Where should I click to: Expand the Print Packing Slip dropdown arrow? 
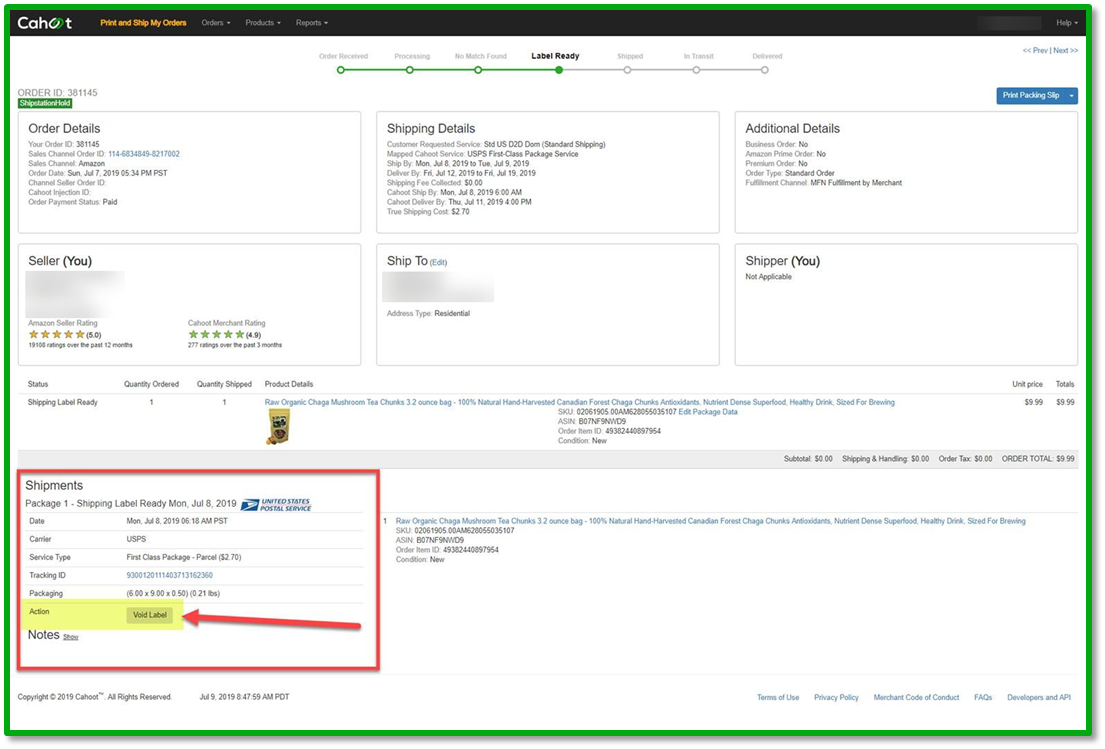[1071, 95]
